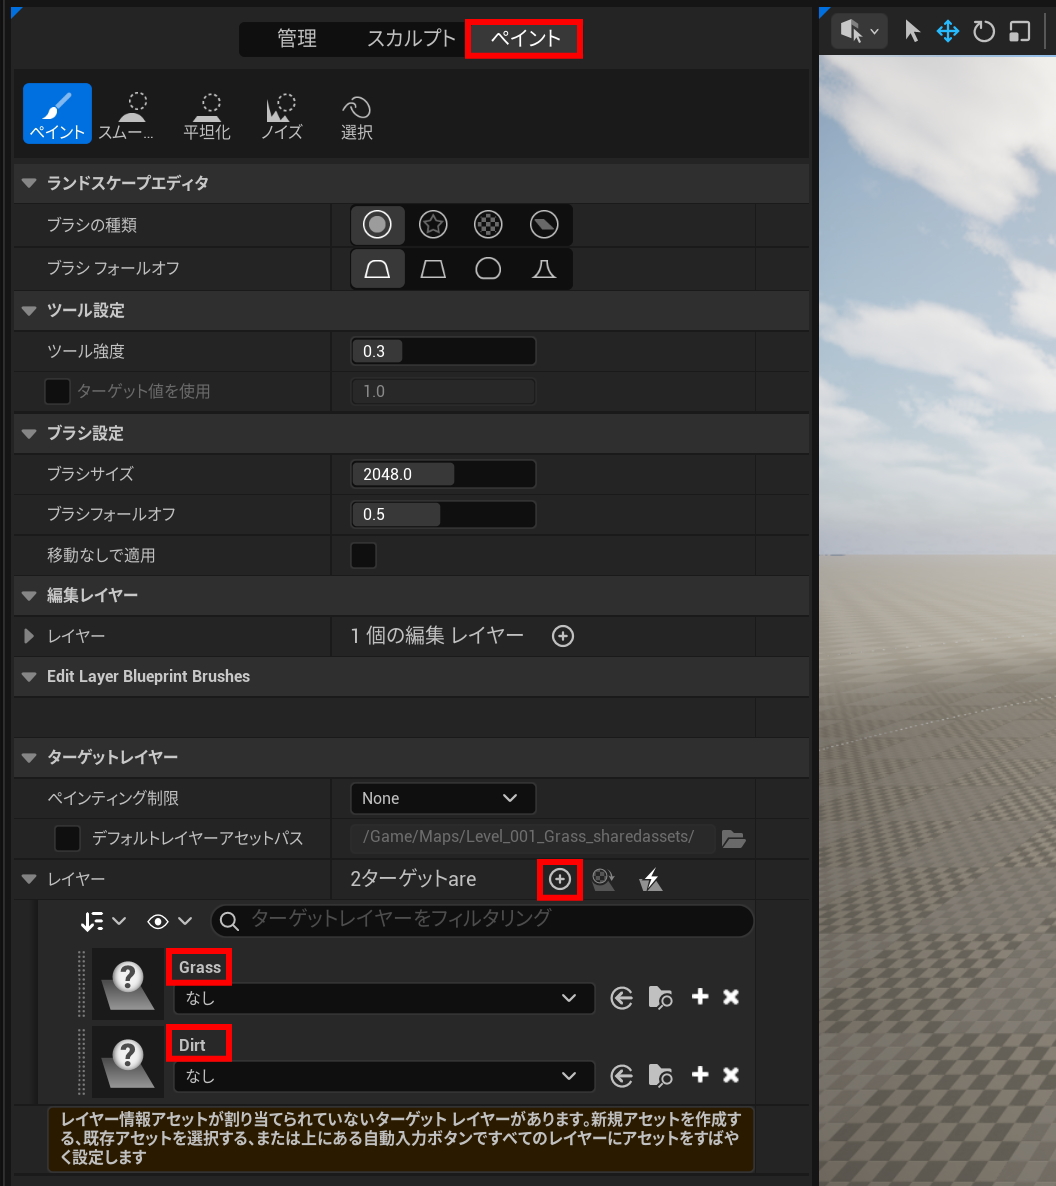This screenshot has width=1056, height=1186.
Task: Open Grass layer info なし dropdown
Action: pyautogui.click(x=384, y=998)
